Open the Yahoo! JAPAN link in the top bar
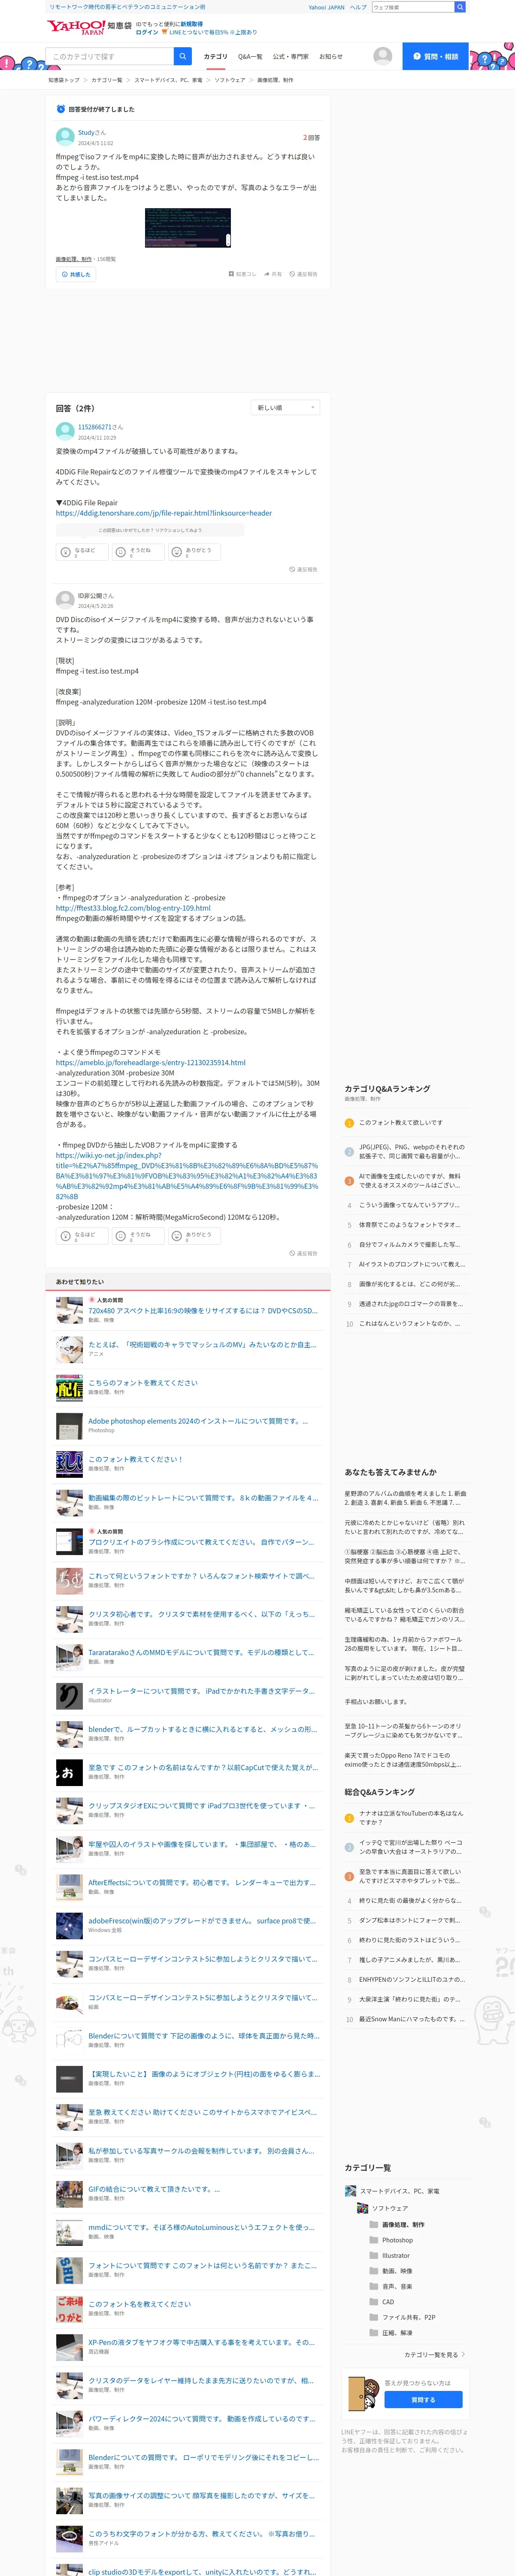515x2576 pixels. pyautogui.click(x=326, y=7)
